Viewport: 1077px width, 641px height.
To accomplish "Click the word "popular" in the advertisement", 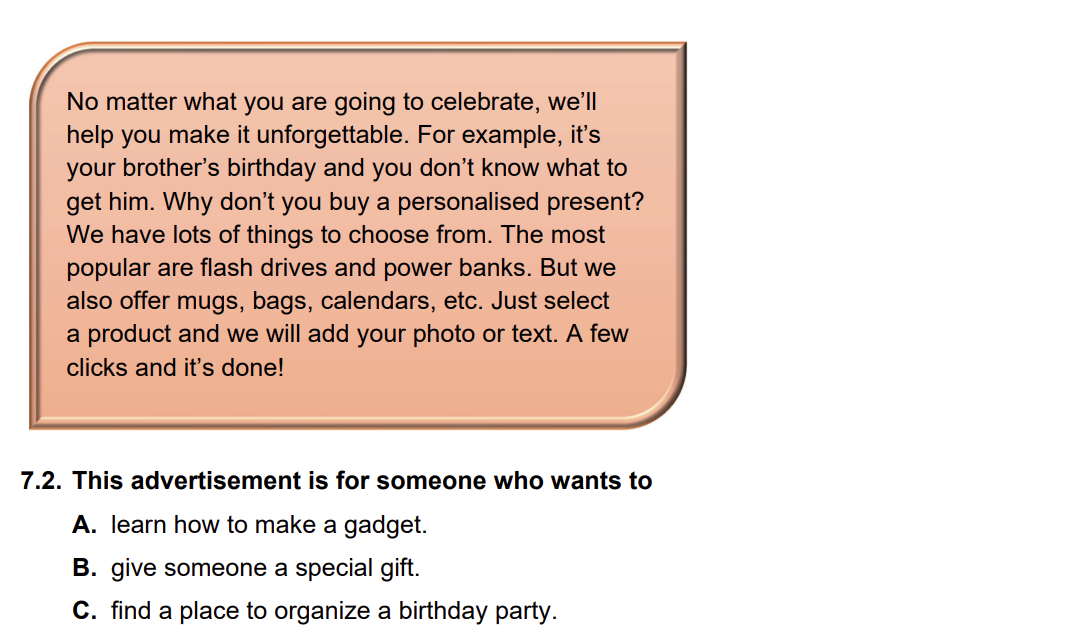I will tap(105, 268).
